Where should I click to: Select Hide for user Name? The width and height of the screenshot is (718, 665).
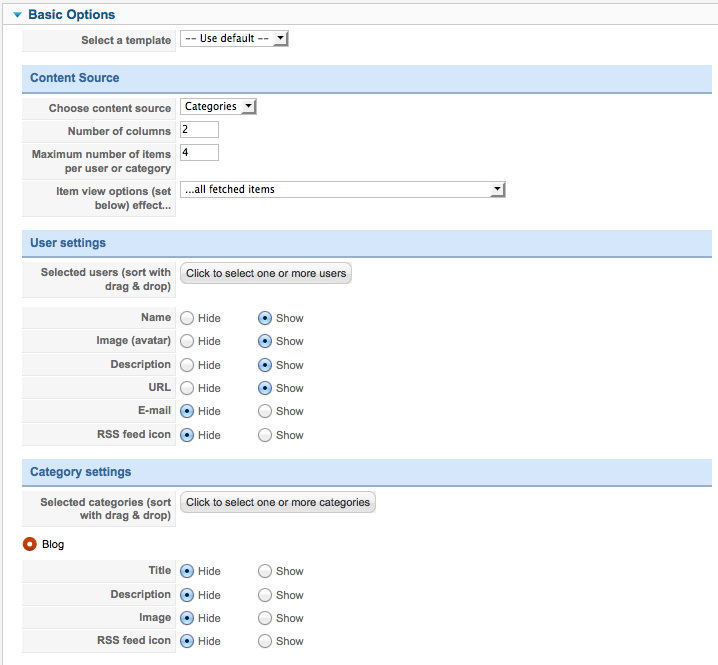(187, 318)
